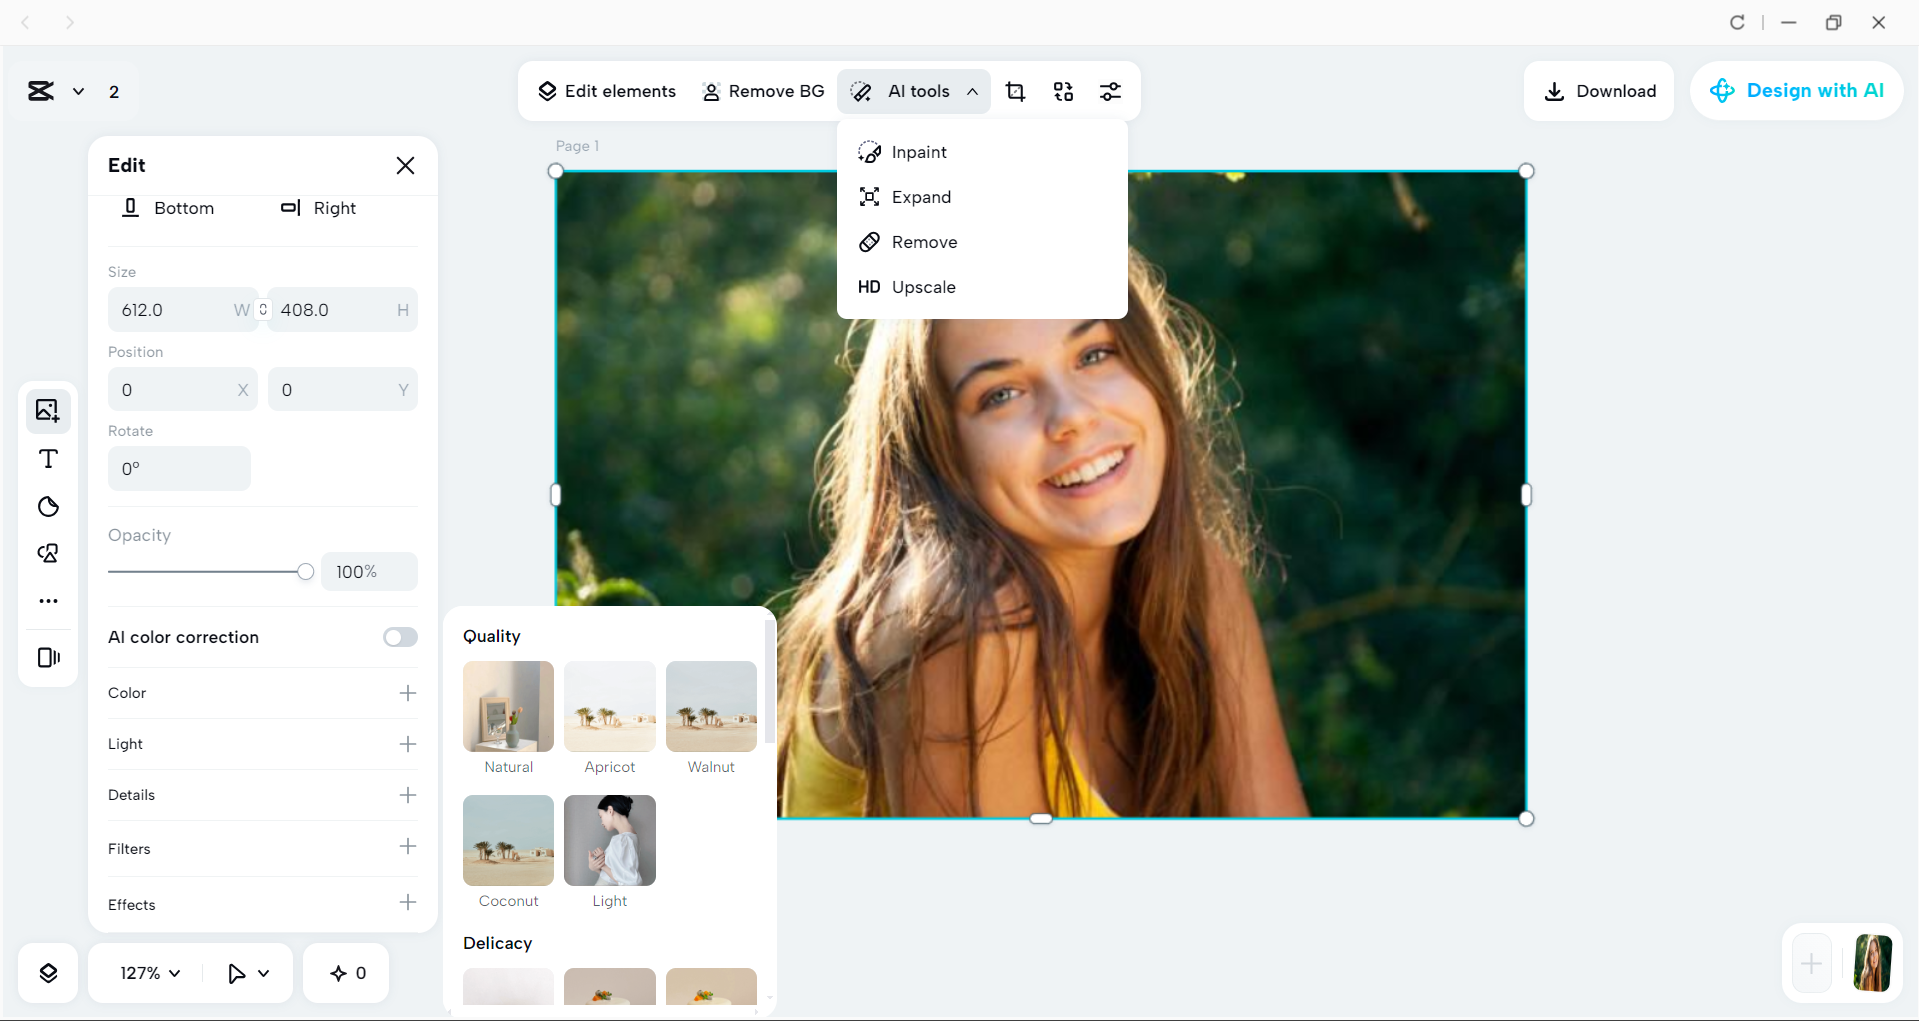The width and height of the screenshot is (1919, 1021).
Task: Click the Download button
Action: (1599, 91)
